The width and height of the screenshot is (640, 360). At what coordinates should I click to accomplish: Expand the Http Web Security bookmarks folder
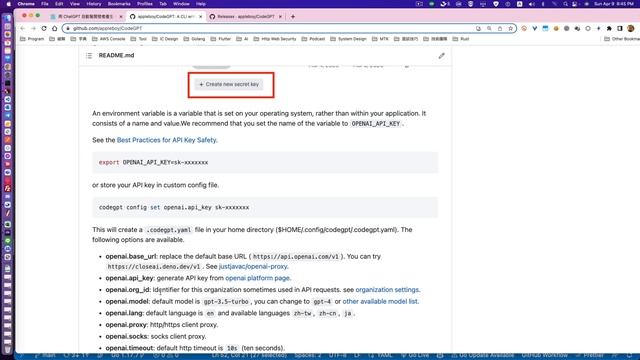click(x=275, y=39)
